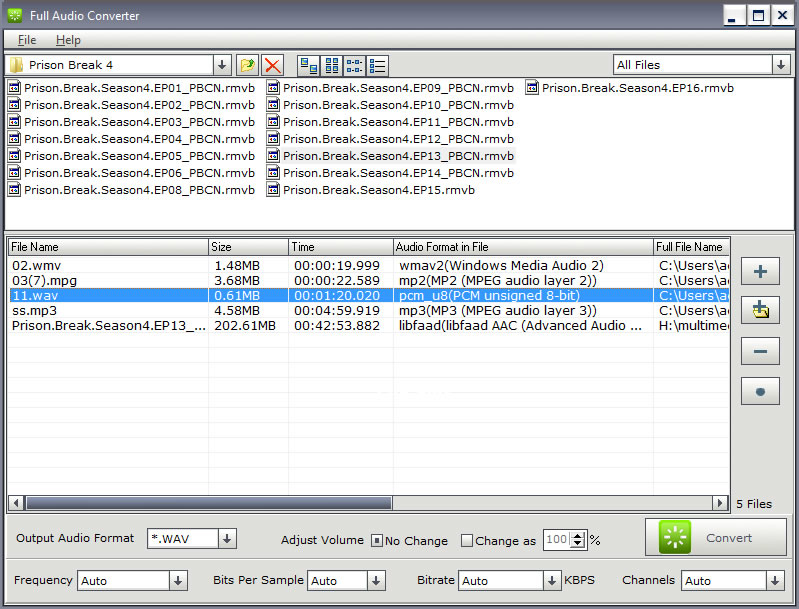Sort by Time column header
Image resolution: width=799 pixels, height=609 pixels.
(341, 247)
